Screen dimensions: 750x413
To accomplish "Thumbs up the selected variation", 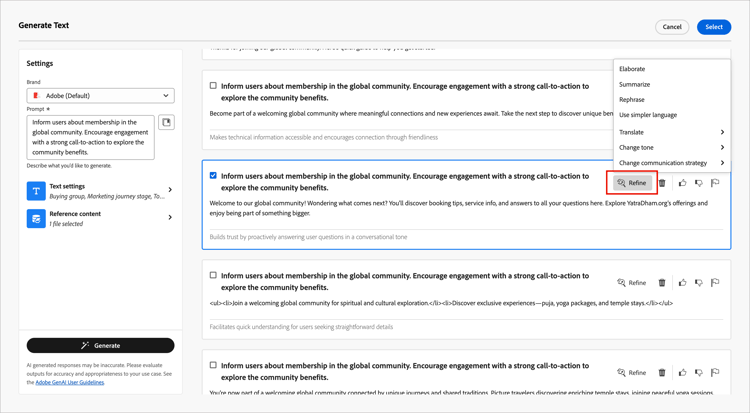I will tap(682, 183).
